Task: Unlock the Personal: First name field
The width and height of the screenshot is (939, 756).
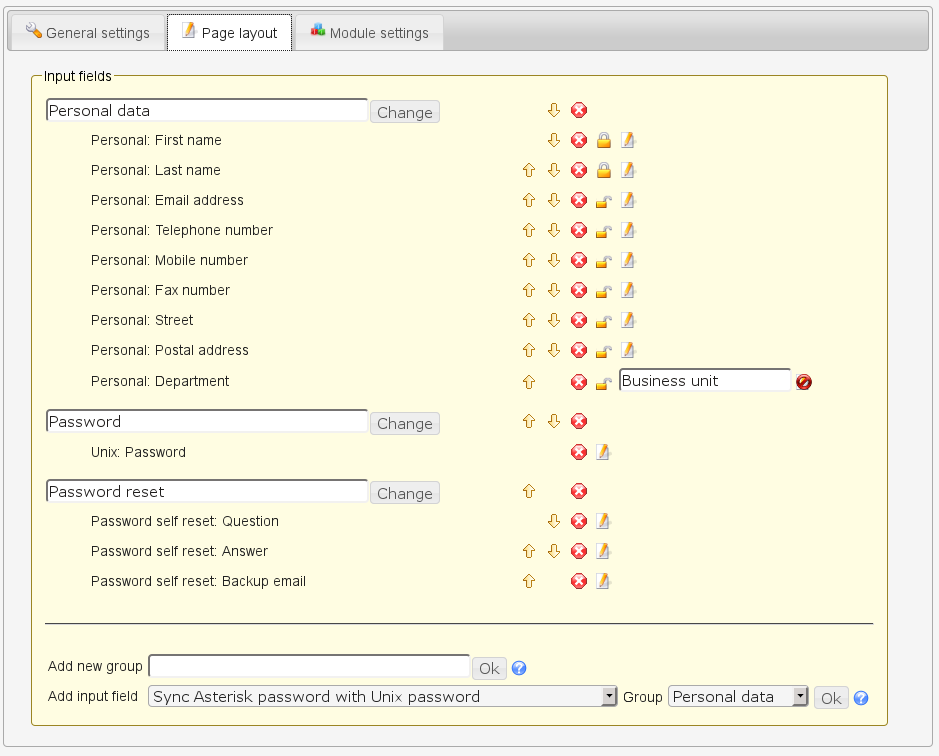Action: click(x=604, y=140)
